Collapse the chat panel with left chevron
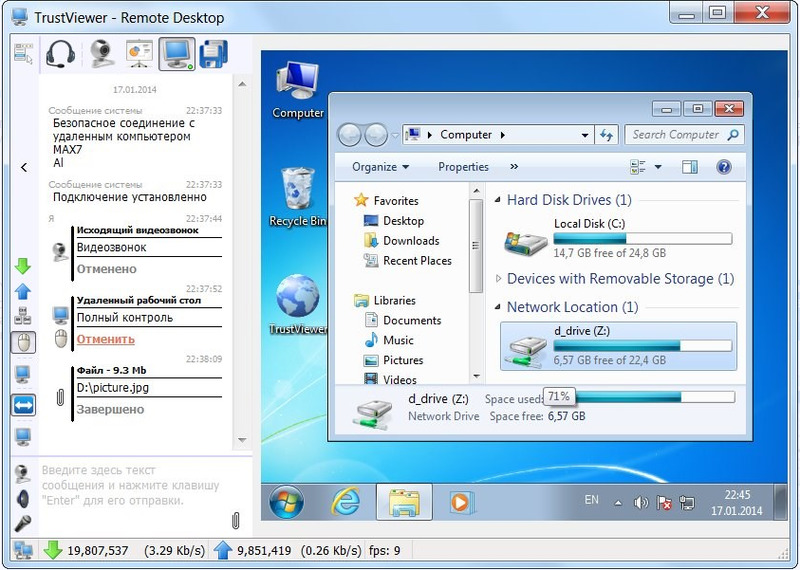The width and height of the screenshot is (800, 570). coord(23,167)
